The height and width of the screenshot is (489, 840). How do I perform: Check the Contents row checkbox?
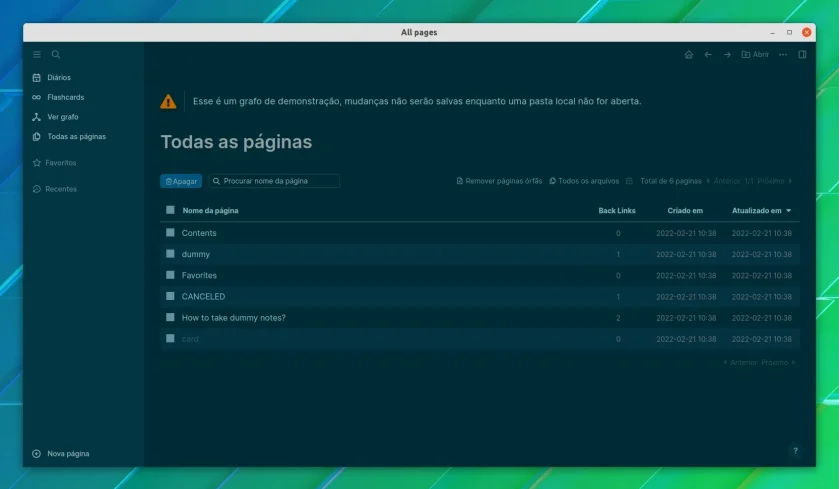(x=170, y=232)
